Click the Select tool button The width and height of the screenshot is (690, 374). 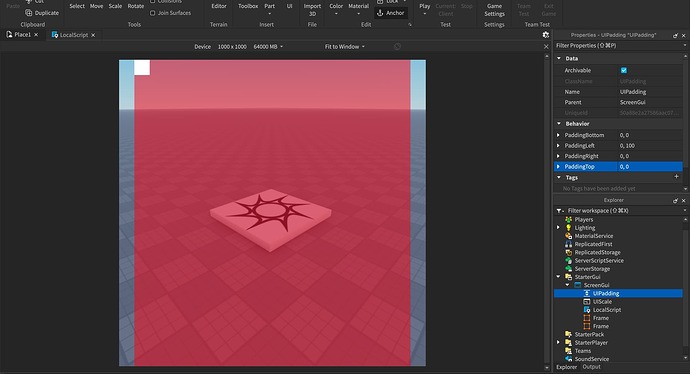tap(77, 6)
